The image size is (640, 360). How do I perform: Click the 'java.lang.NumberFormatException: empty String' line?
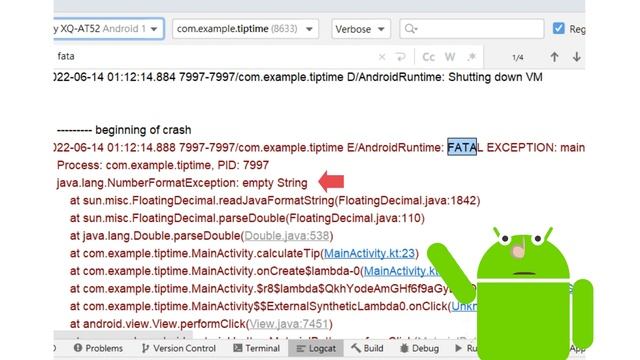182,183
